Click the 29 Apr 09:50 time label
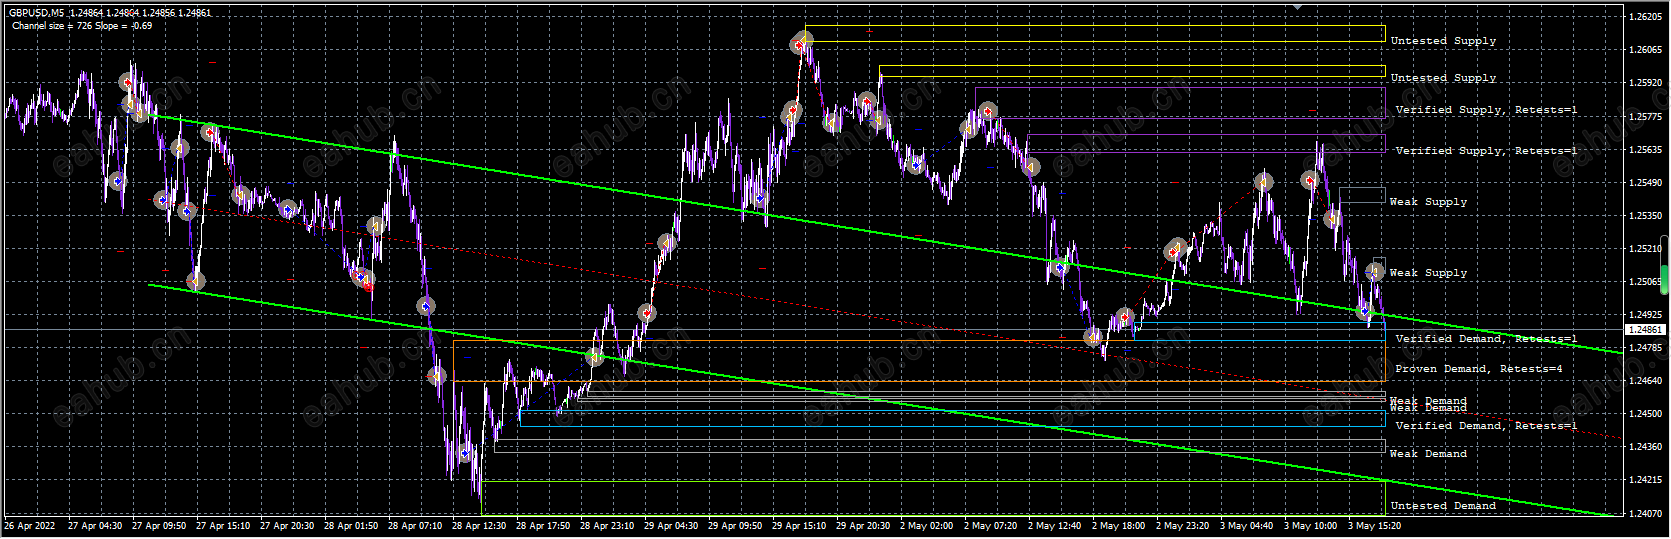Screen dimensions: 1671x539 coord(735,526)
